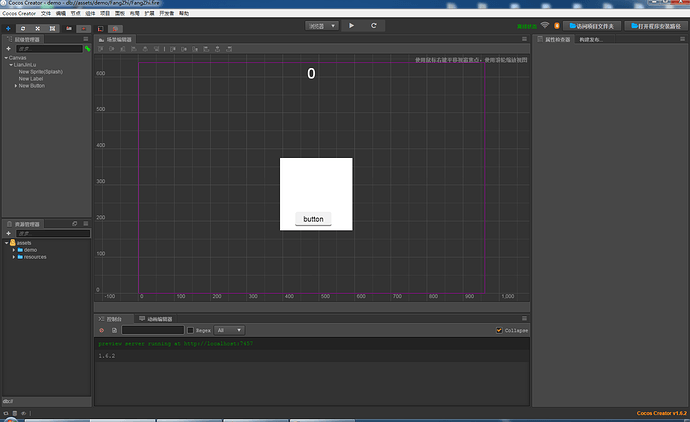
Task: Click add asset plus icon in assets panel
Action: (x=8, y=233)
